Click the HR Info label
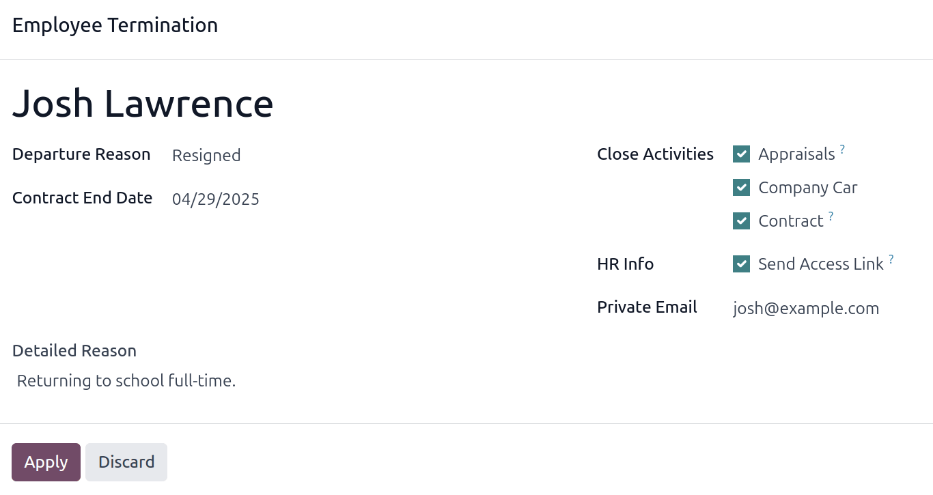 pyautogui.click(x=625, y=264)
